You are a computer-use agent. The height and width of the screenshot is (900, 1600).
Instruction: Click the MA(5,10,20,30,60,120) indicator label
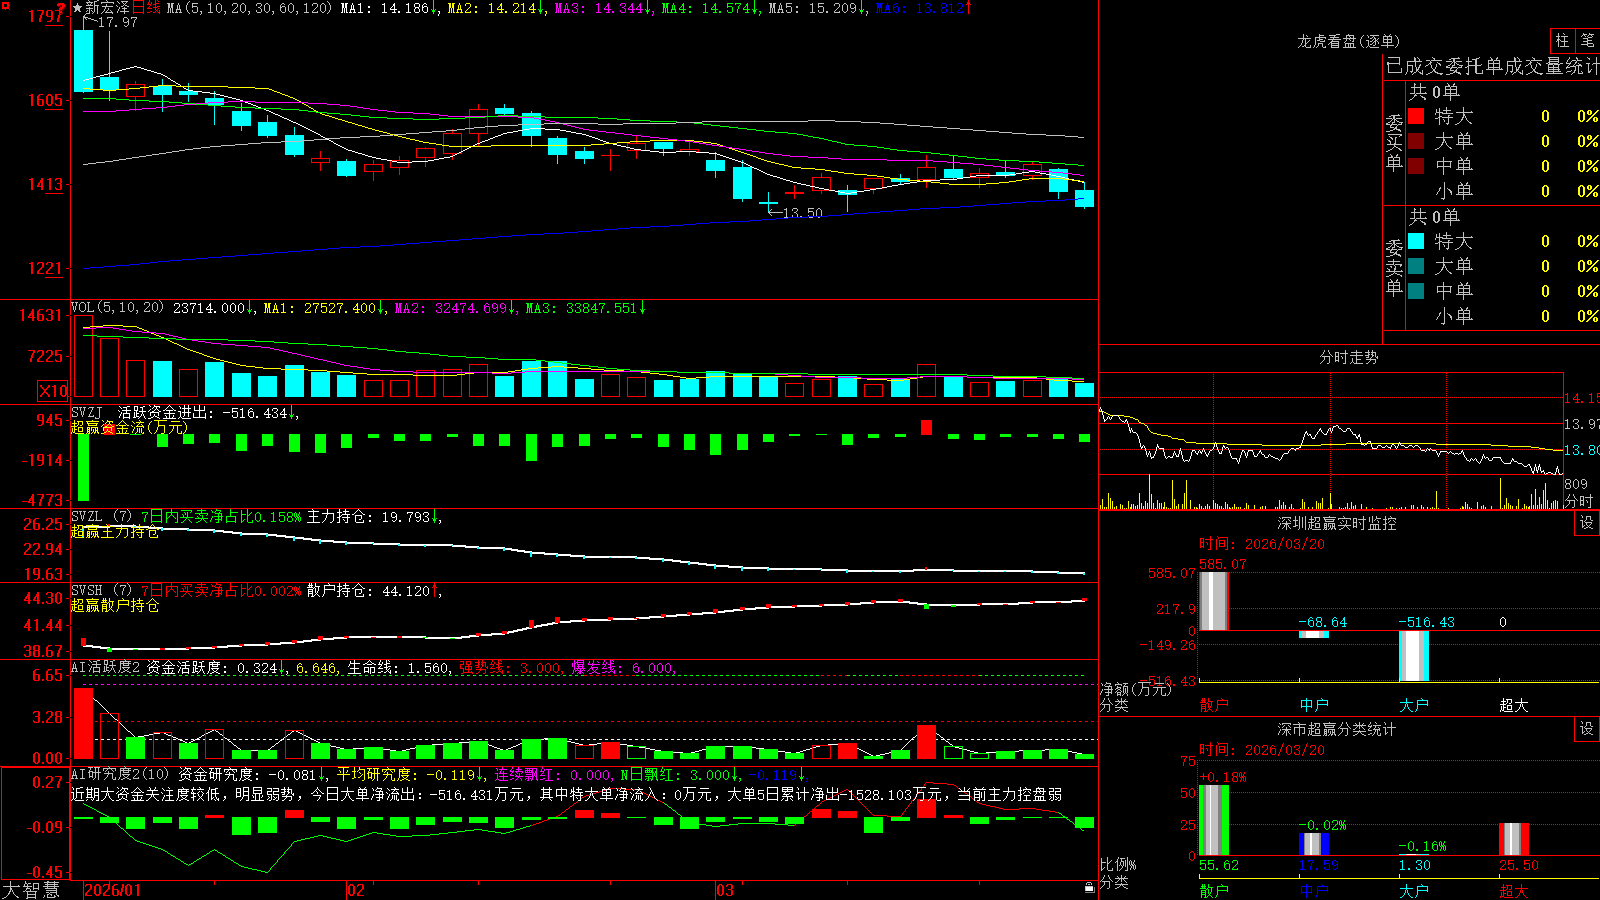point(249,8)
